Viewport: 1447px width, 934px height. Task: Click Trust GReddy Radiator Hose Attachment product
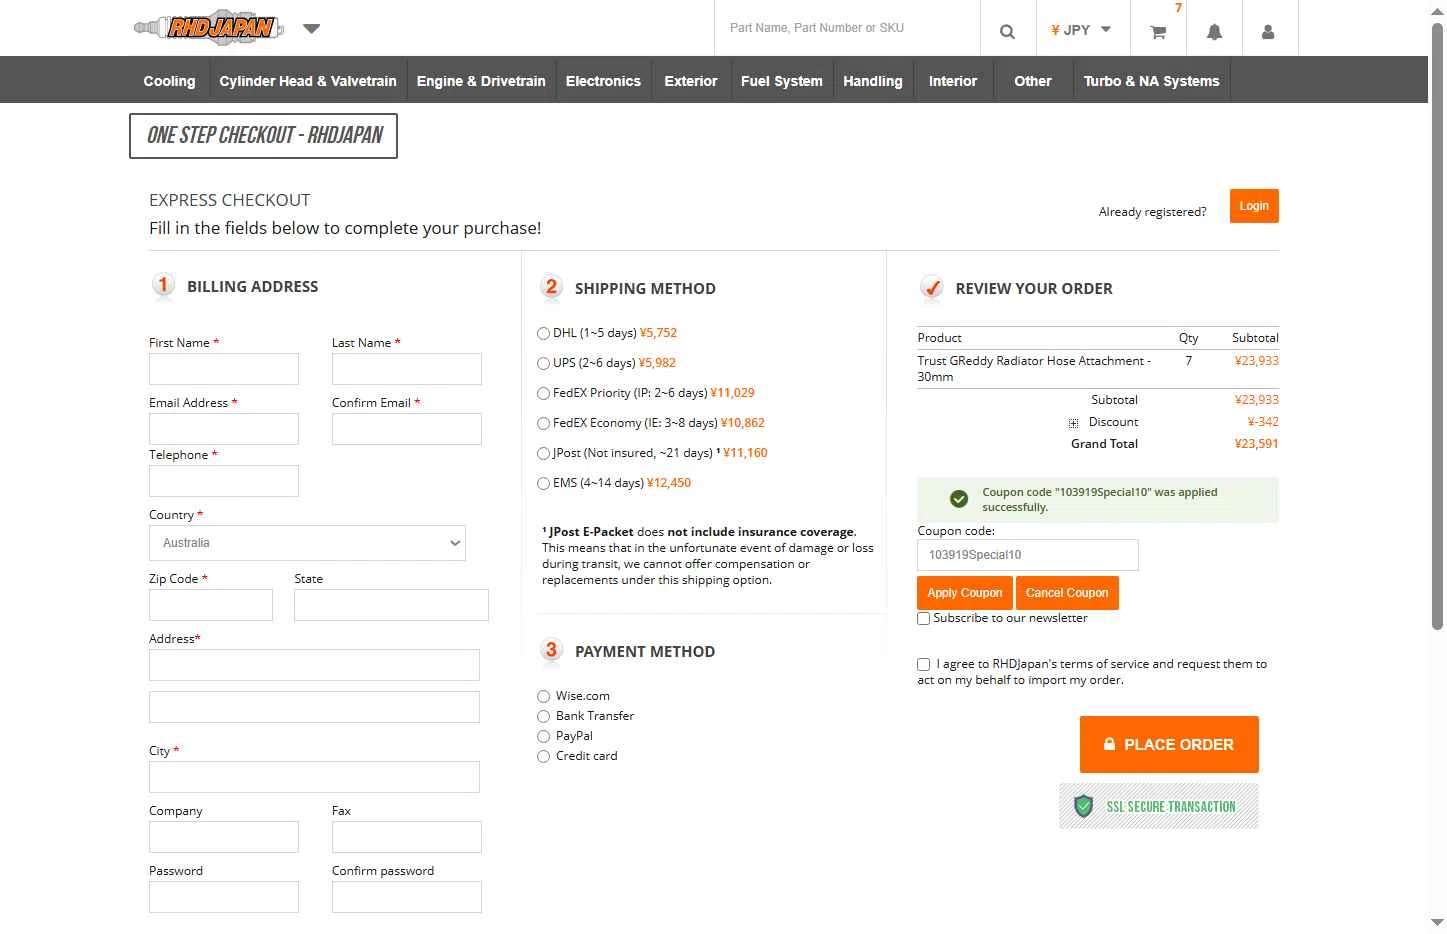click(1034, 369)
